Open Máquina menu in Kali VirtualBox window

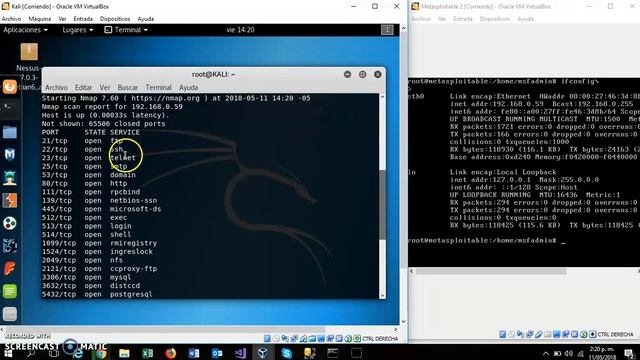pyautogui.click(x=40, y=19)
